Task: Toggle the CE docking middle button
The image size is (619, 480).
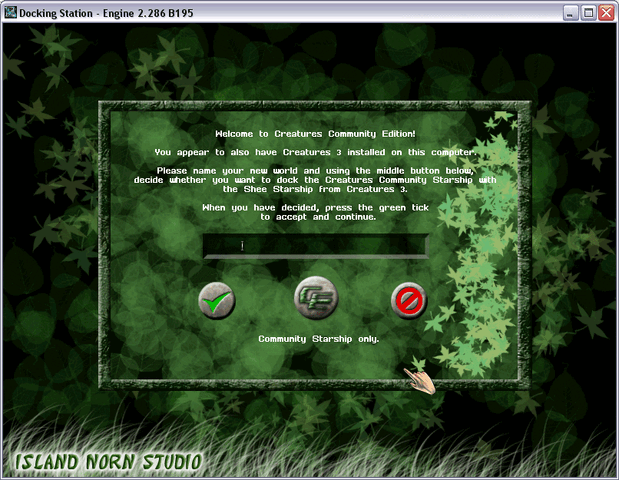Action: point(316,298)
